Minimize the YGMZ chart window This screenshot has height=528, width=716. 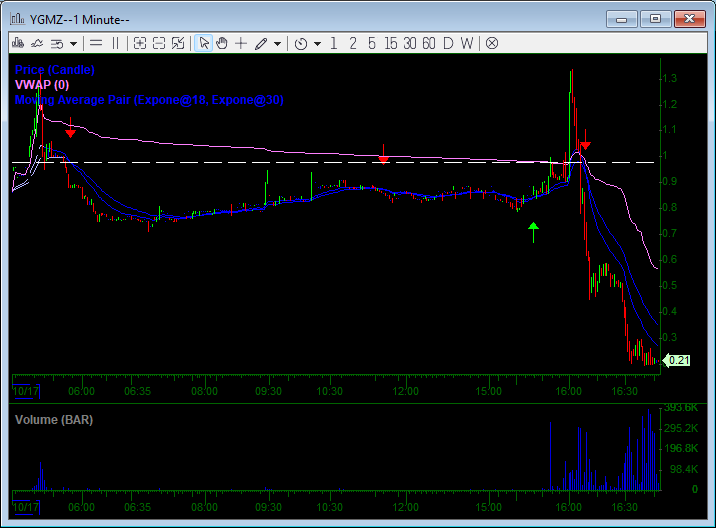621,19
